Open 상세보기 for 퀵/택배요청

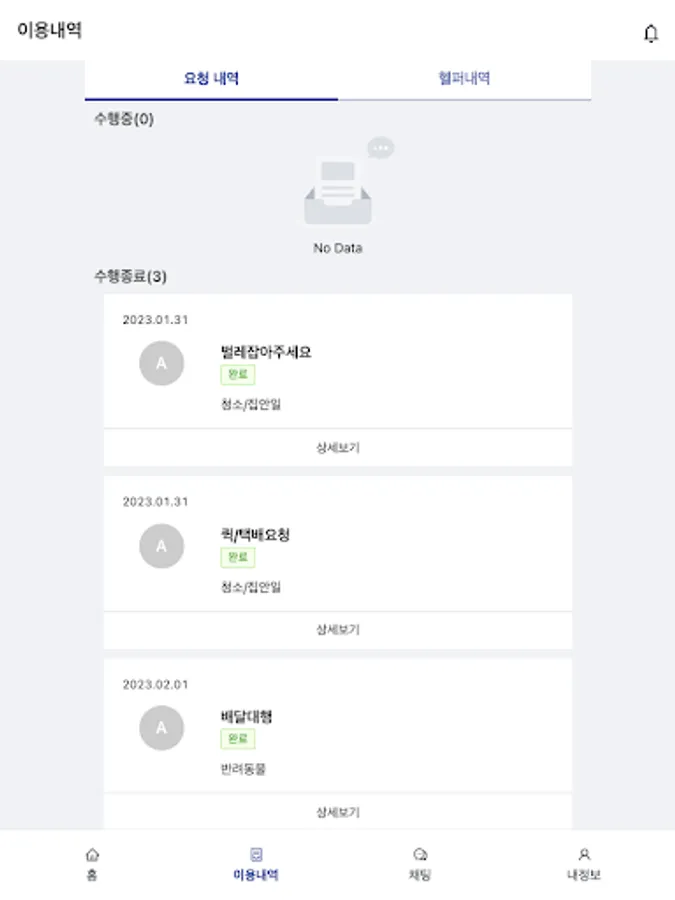[338, 630]
